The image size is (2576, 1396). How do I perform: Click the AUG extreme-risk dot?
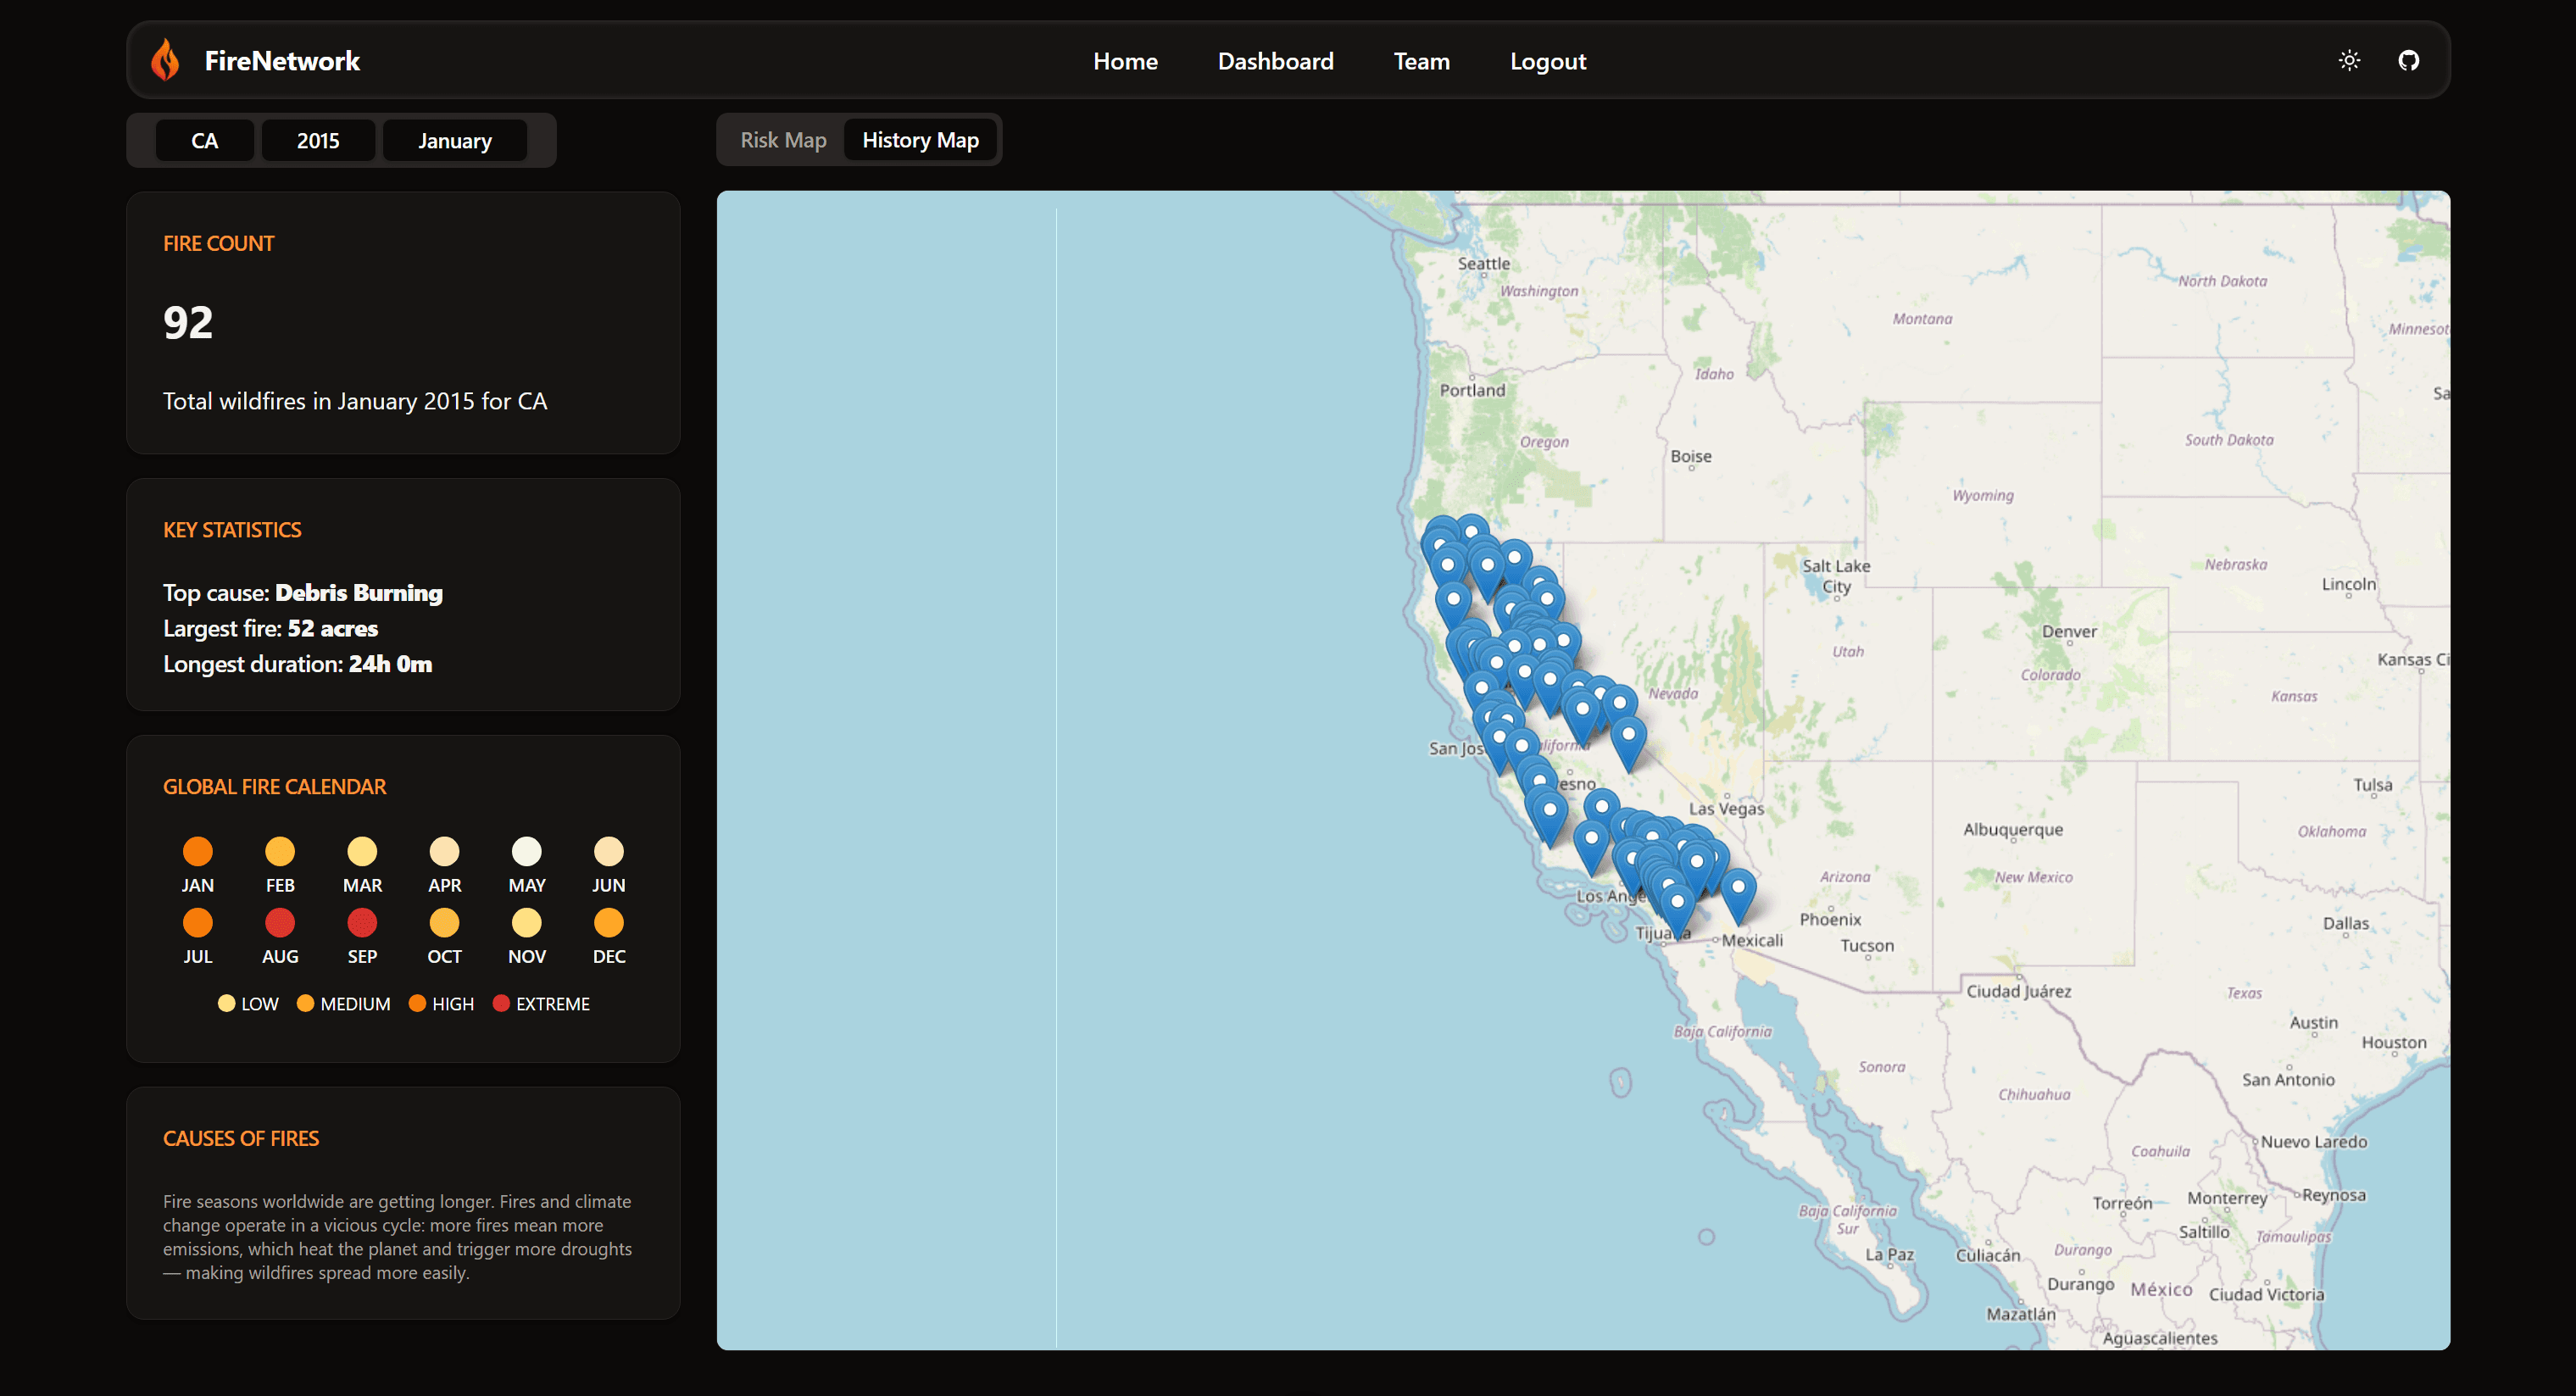coord(280,922)
